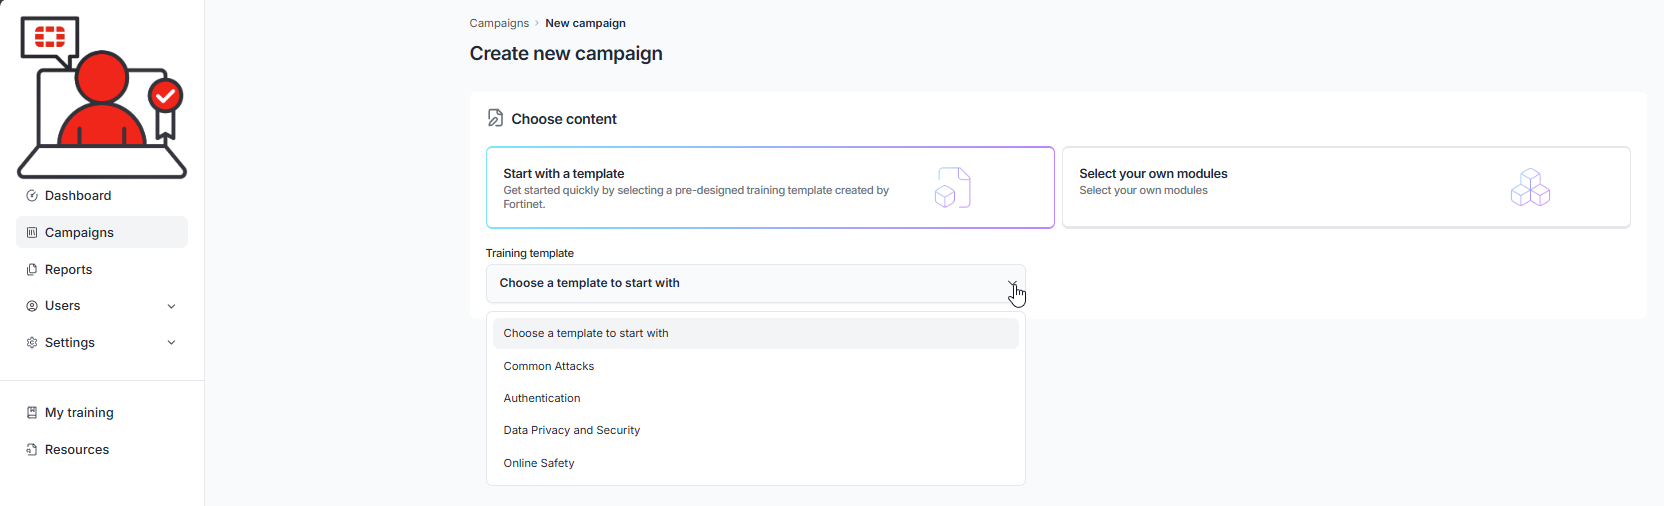This screenshot has width=1664, height=506.
Task: Pick Common Attacks from template list
Action: click(549, 367)
